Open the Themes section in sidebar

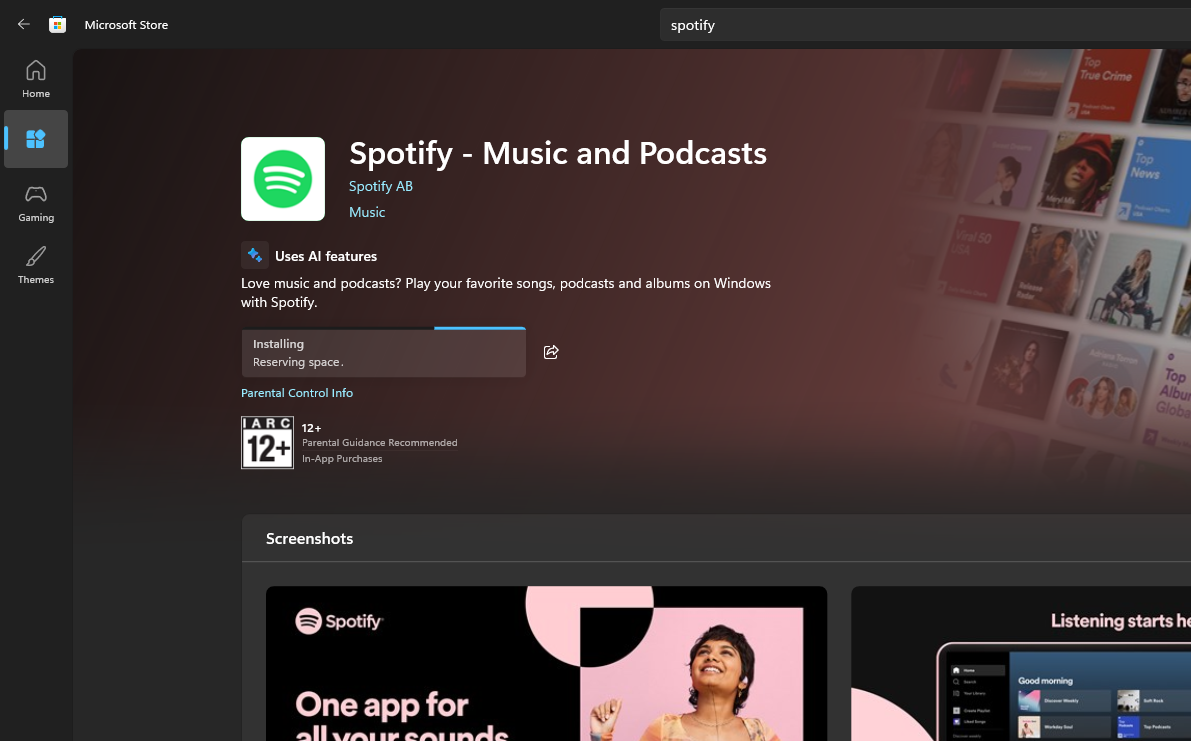36,265
